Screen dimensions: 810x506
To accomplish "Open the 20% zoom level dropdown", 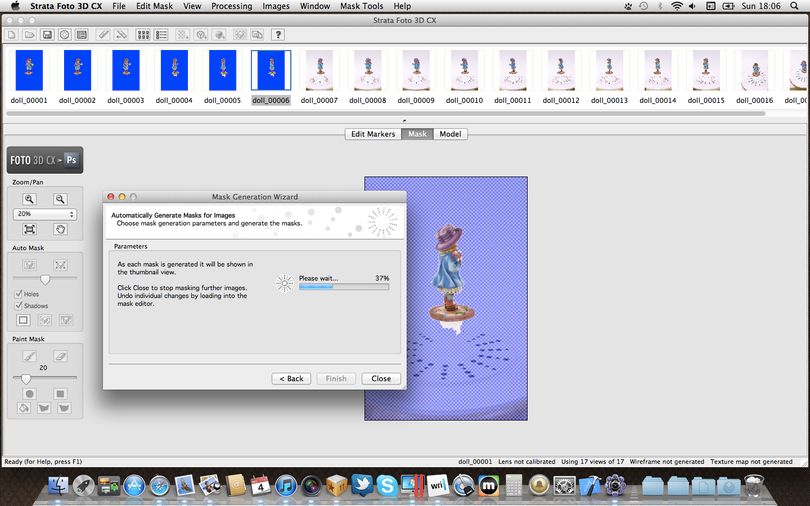I will (44, 214).
